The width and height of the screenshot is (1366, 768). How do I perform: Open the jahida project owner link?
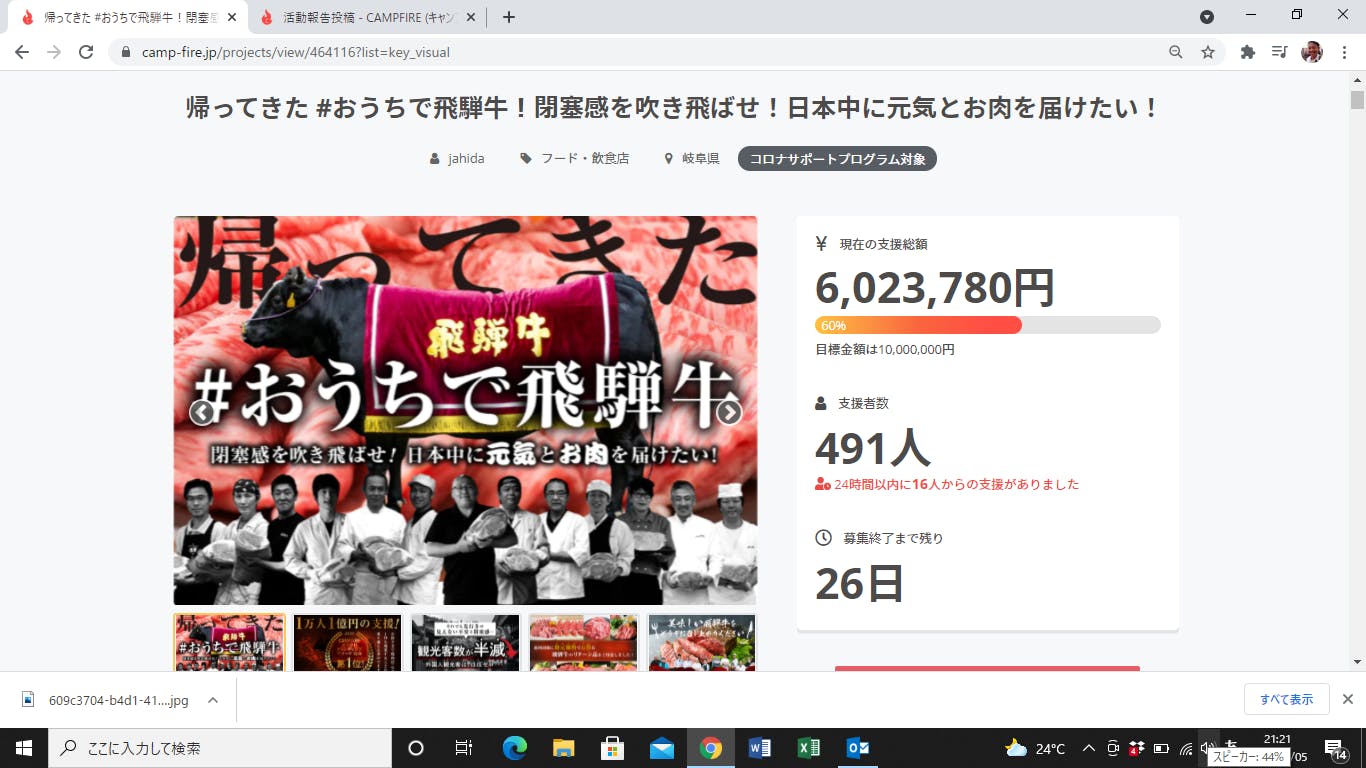click(465, 158)
